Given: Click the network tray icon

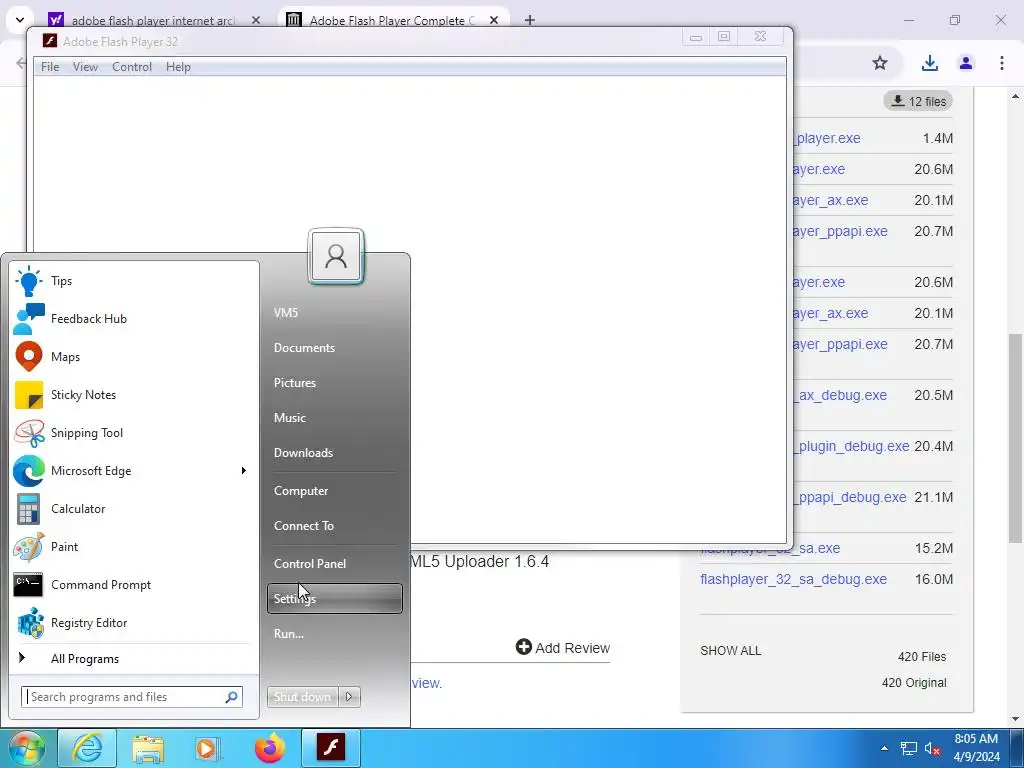Looking at the screenshot, I should point(908,748).
